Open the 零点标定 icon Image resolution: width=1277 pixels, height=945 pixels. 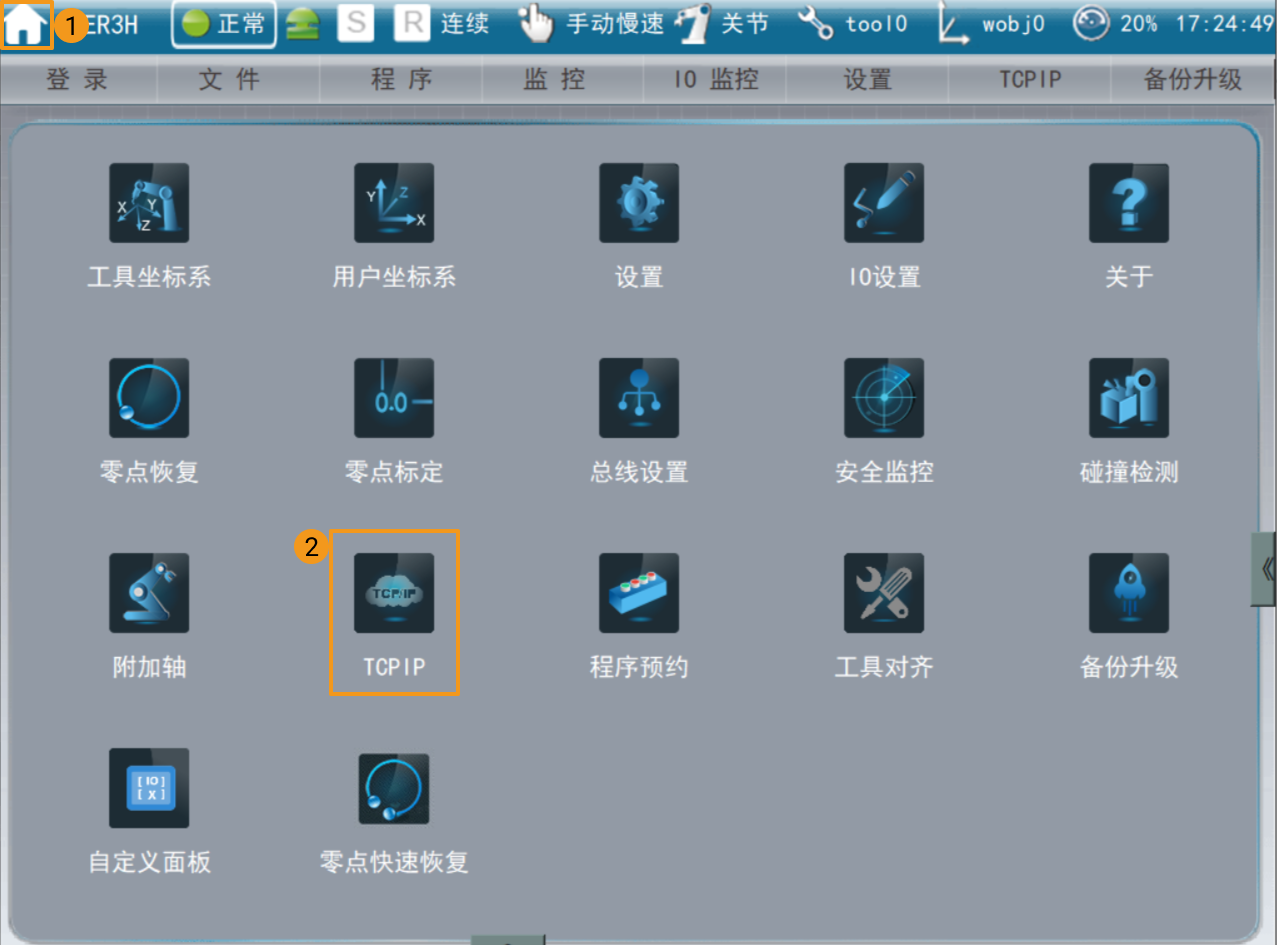(x=394, y=398)
